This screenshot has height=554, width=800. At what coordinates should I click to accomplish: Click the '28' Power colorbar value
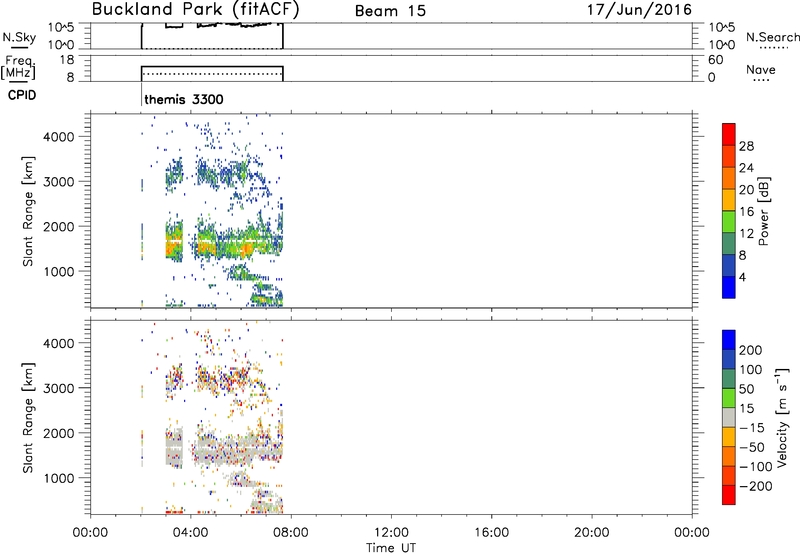746,146
